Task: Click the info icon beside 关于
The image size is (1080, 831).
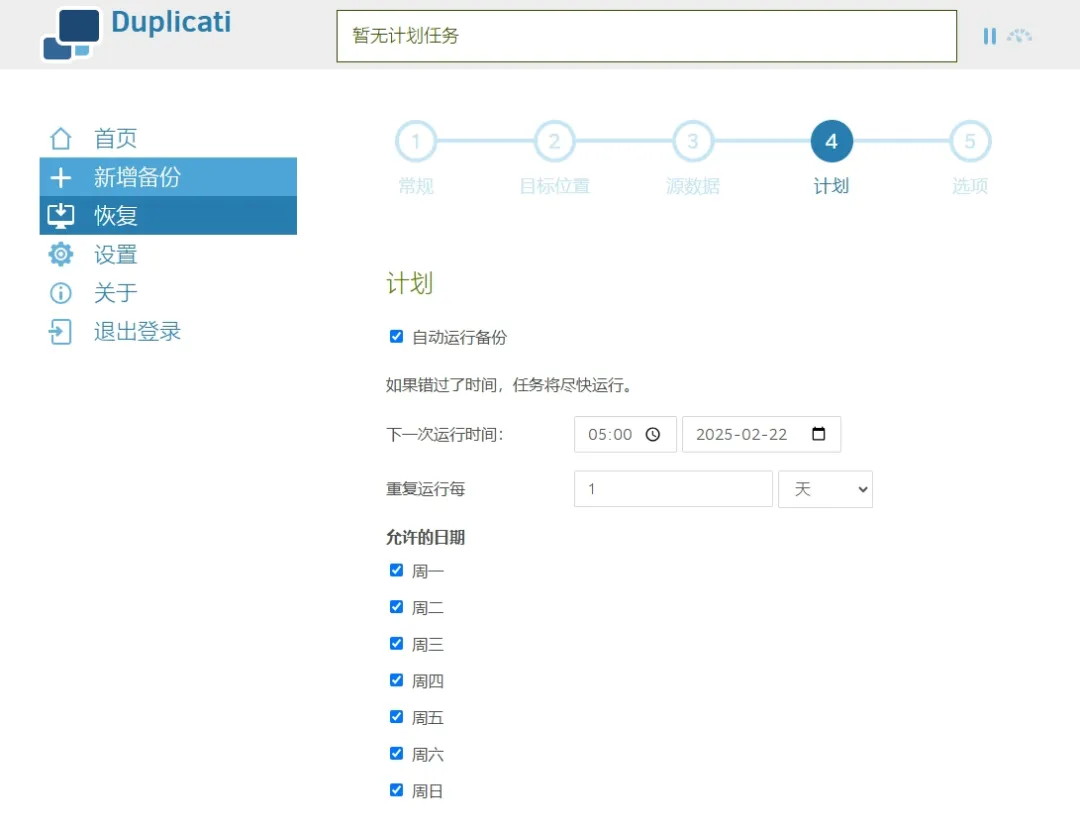Action: pyautogui.click(x=61, y=293)
